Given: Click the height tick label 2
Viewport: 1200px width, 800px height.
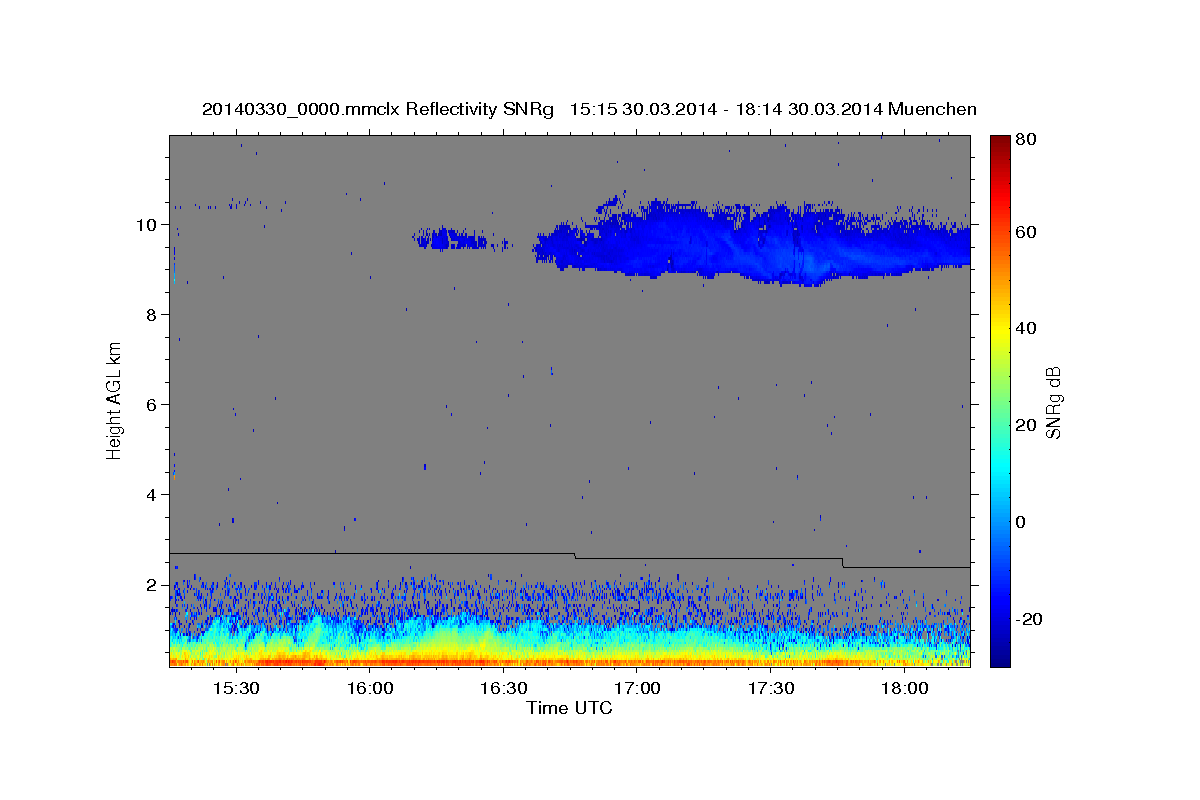Looking at the screenshot, I should click(x=152, y=584).
